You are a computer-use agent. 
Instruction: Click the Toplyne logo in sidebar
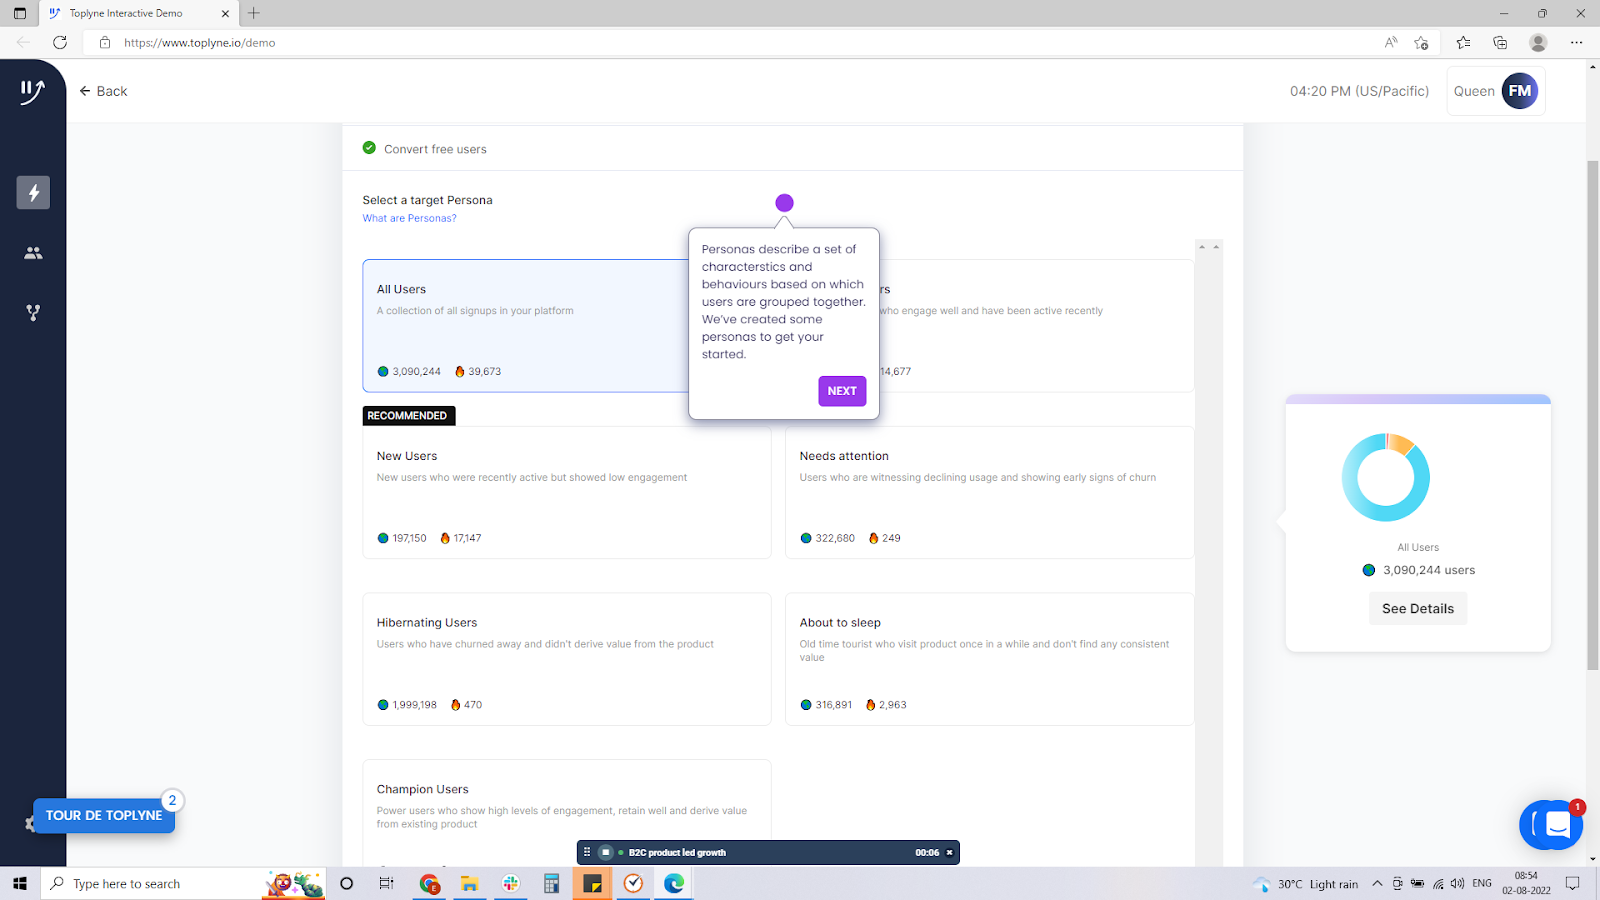coord(32,92)
